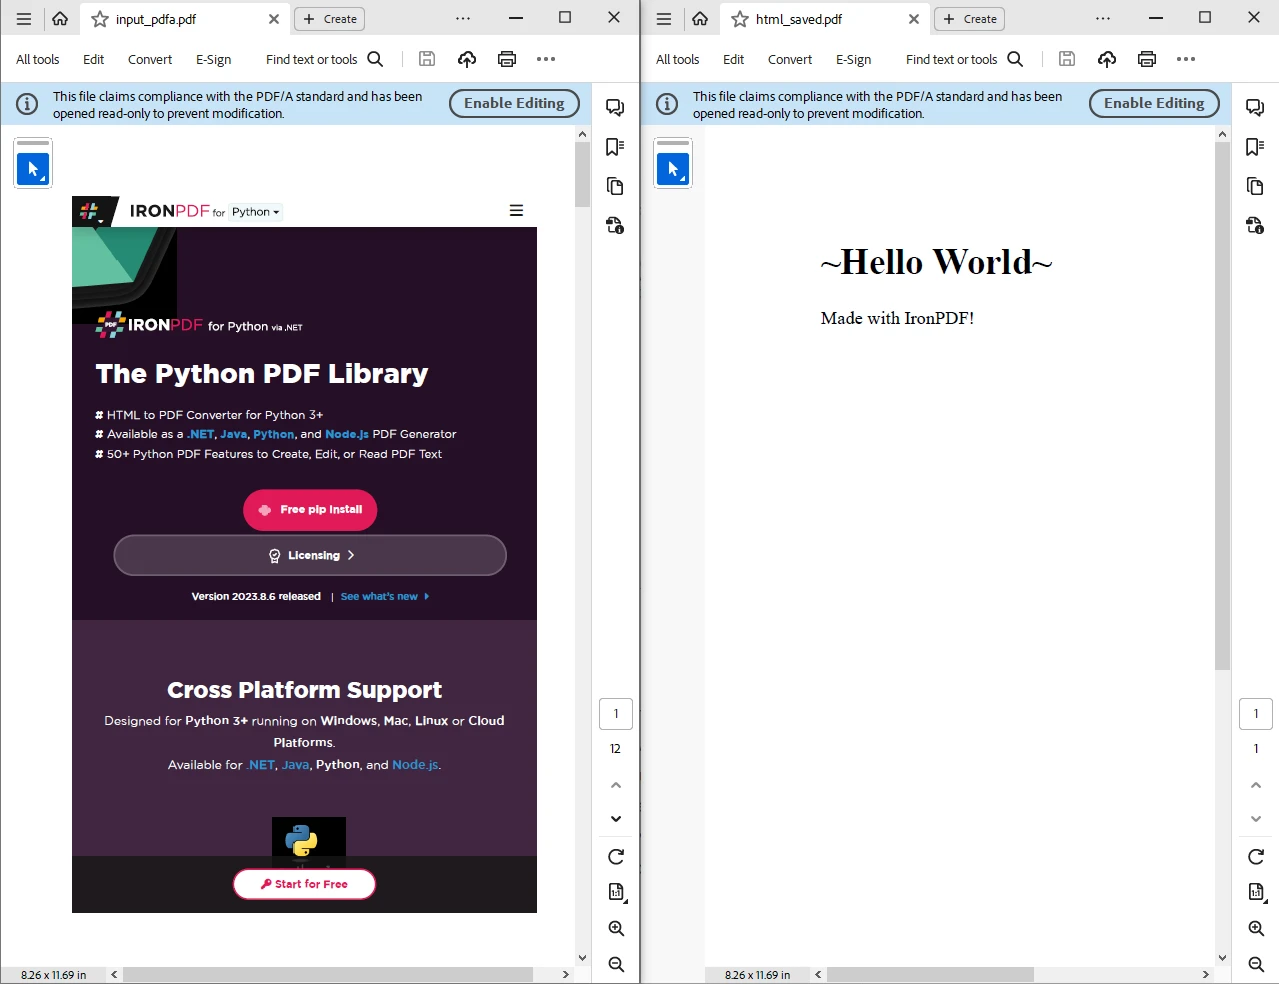1279x984 pixels.
Task: Open IronPDF page hamburger menu
Action: tap(516, 210)
